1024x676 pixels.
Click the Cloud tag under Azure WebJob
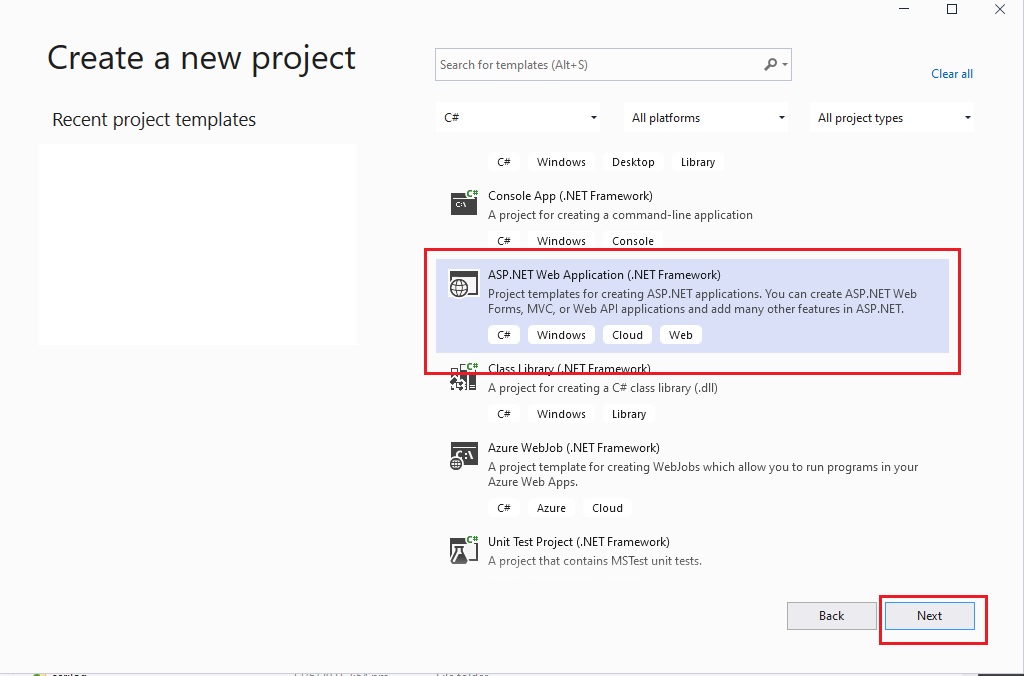point(607,508)
